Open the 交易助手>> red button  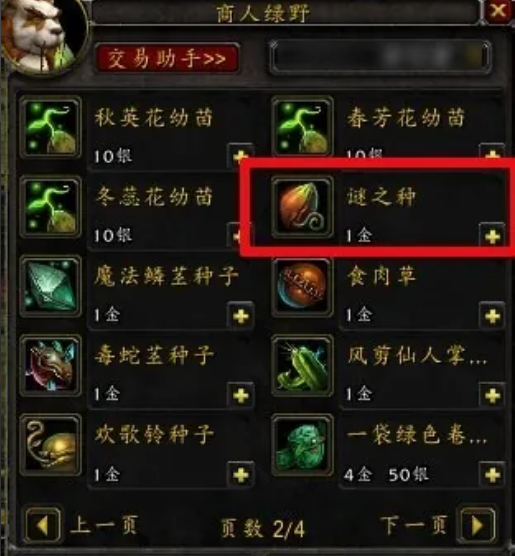166,59
